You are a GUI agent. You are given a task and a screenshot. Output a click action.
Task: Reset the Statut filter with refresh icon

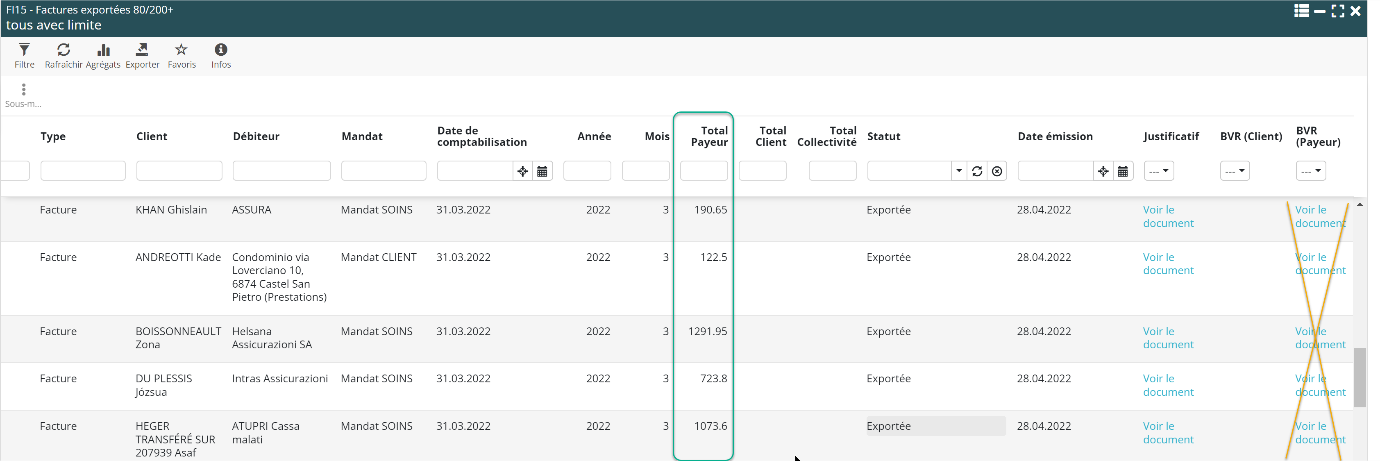tap(977, 171)
